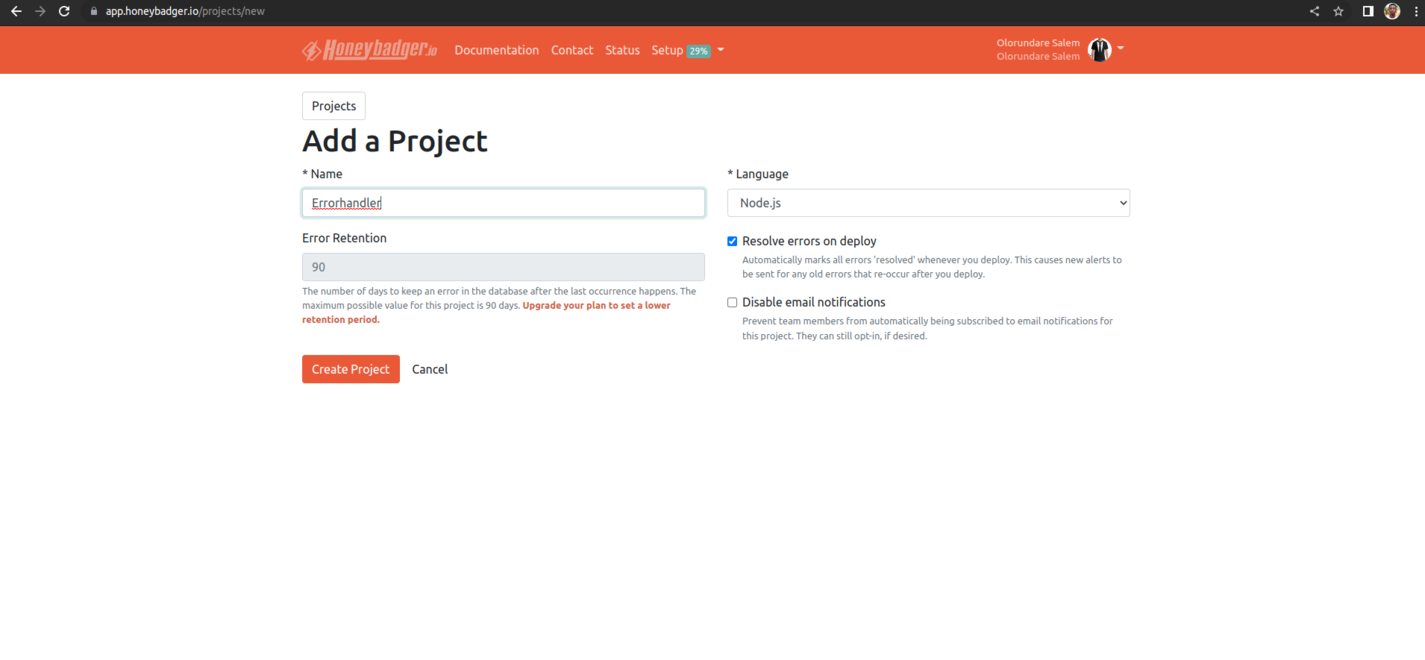Open the browser menu via three dots

tap(1415, 12)
